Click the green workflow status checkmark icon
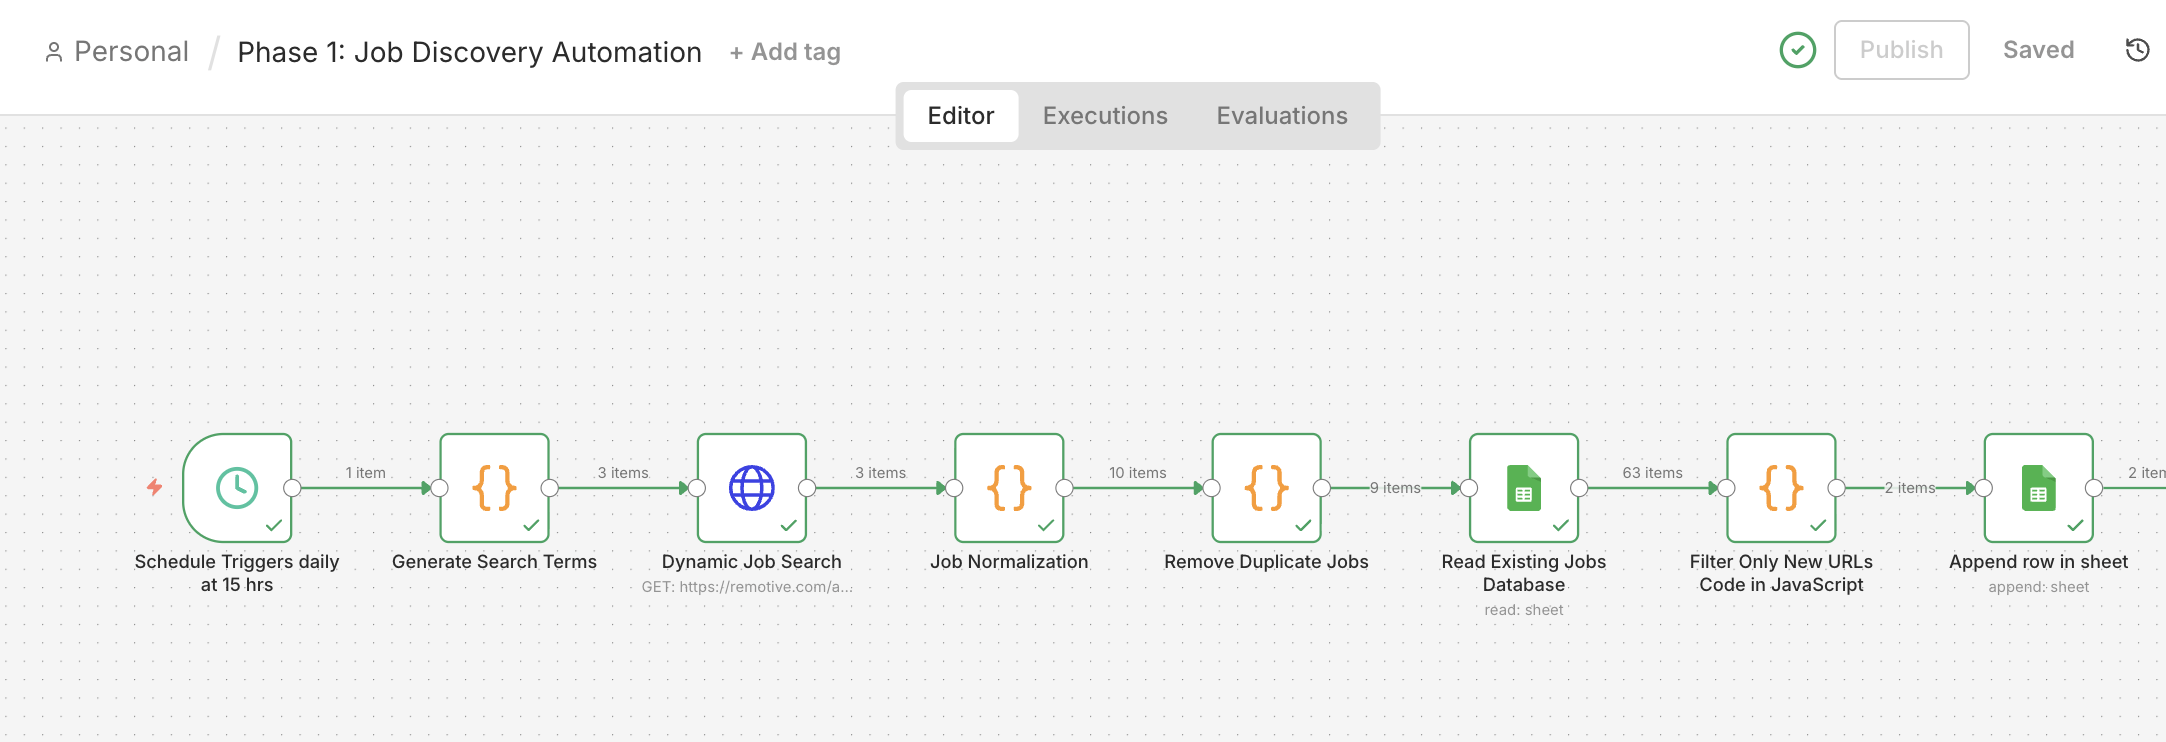 (x=1798, y=50)
